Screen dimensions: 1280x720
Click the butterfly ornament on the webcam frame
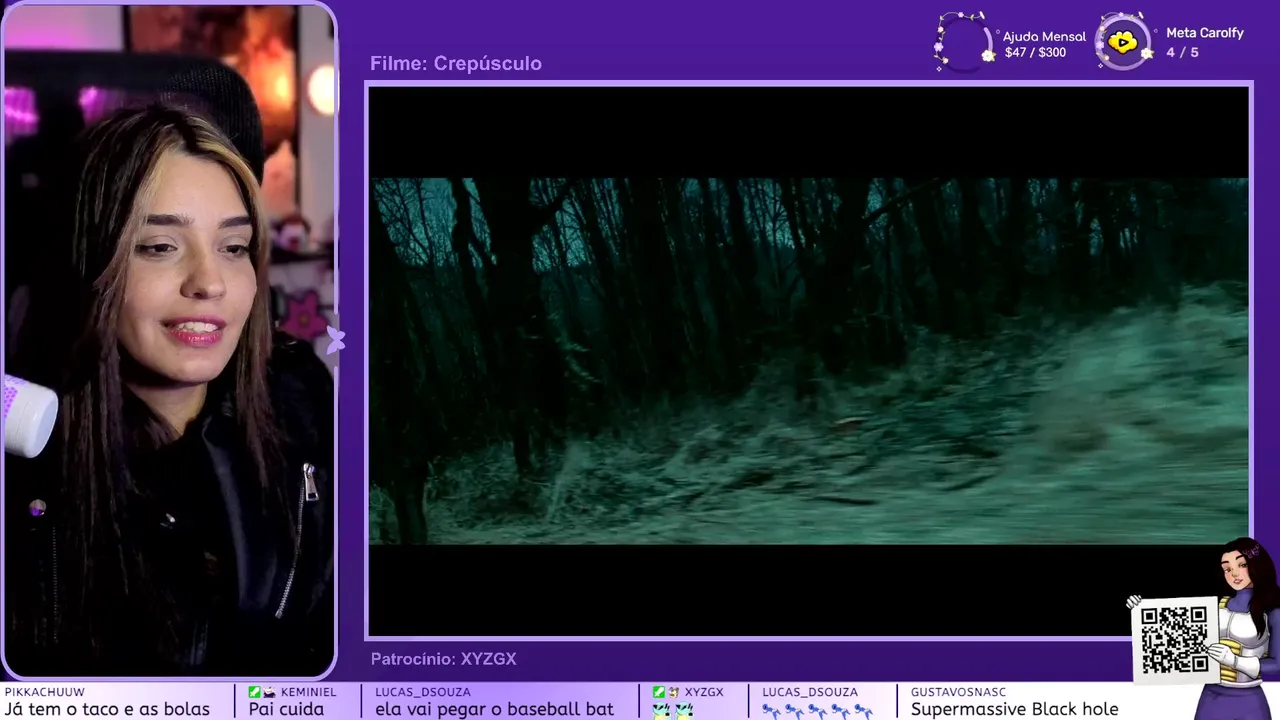335,340
